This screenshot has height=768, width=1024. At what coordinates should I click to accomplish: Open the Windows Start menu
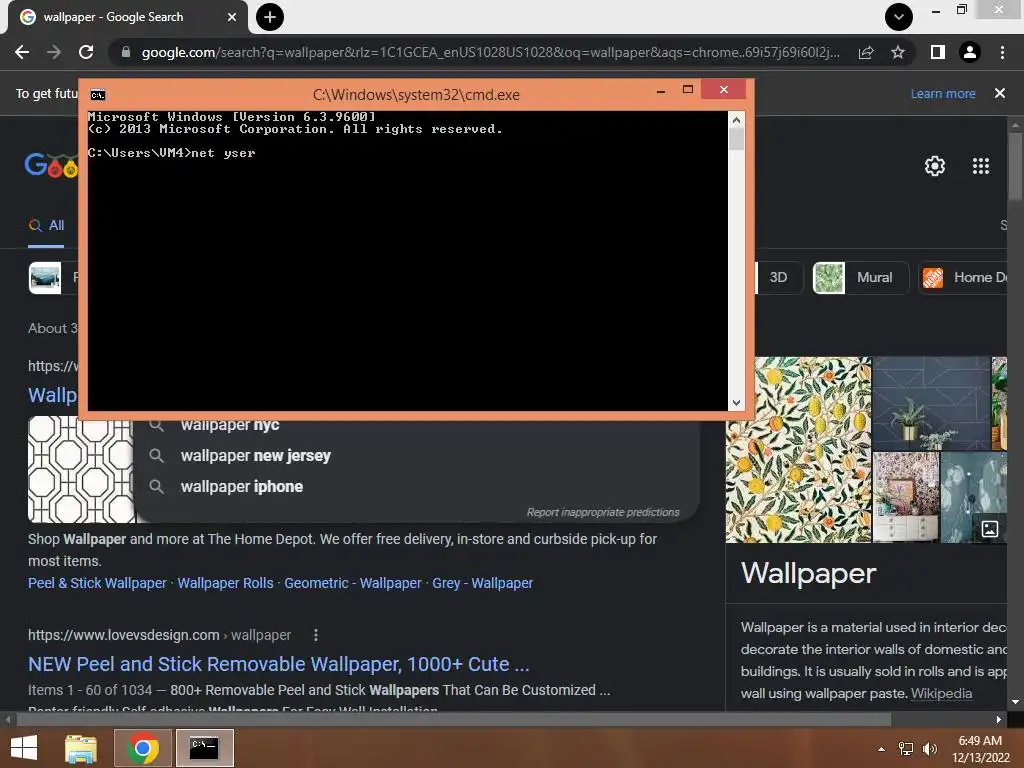(x=24, y=748)
